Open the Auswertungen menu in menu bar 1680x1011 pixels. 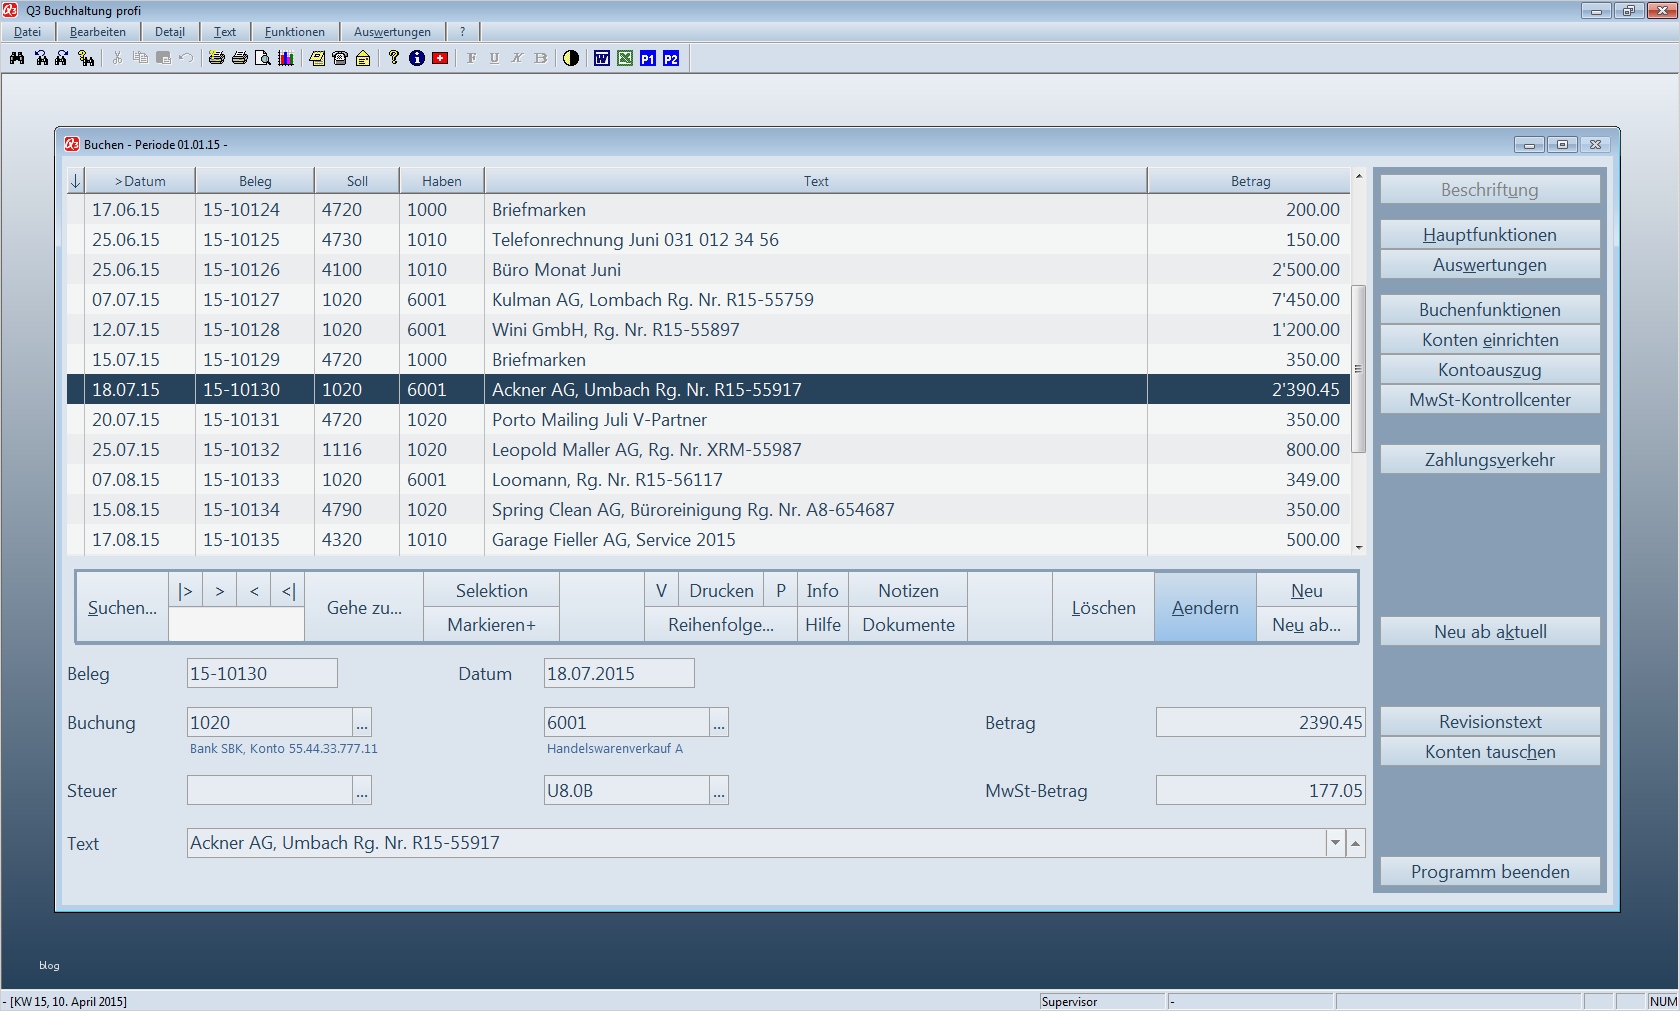pos(392,32)
